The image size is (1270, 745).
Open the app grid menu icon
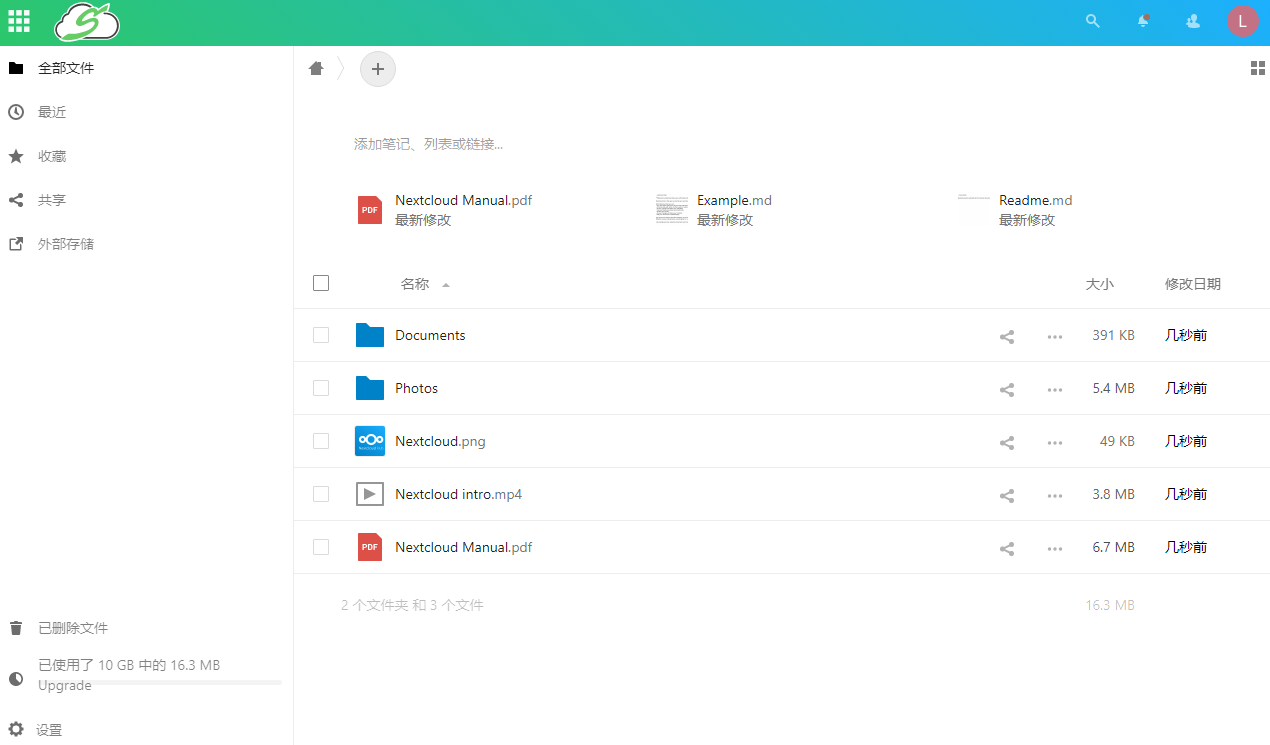(19, 21)
